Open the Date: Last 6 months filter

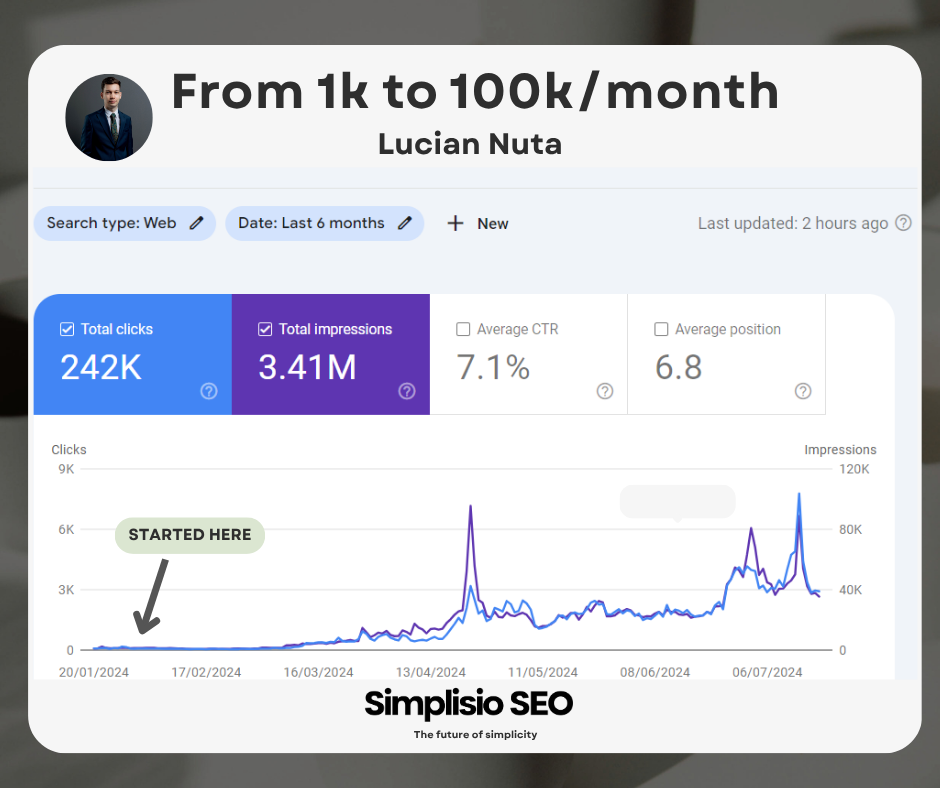pos(311,223)
